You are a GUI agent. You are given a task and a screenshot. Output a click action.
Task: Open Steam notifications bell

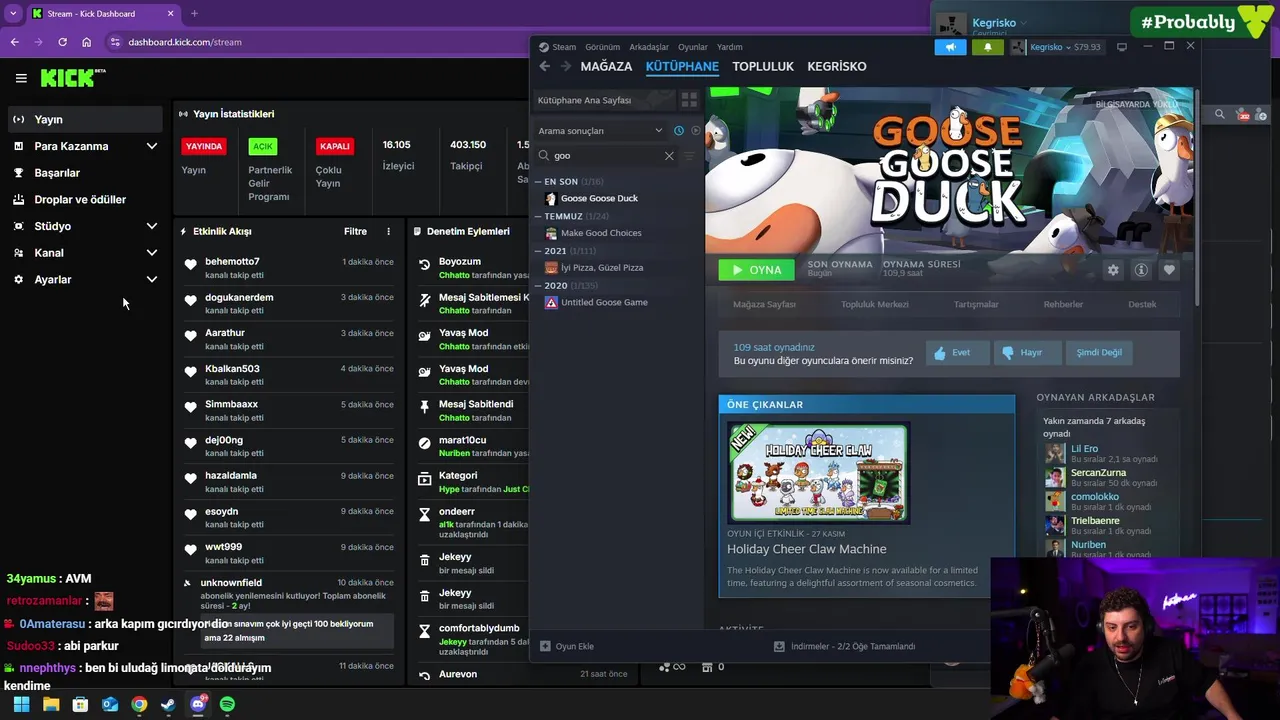point(988,47)
